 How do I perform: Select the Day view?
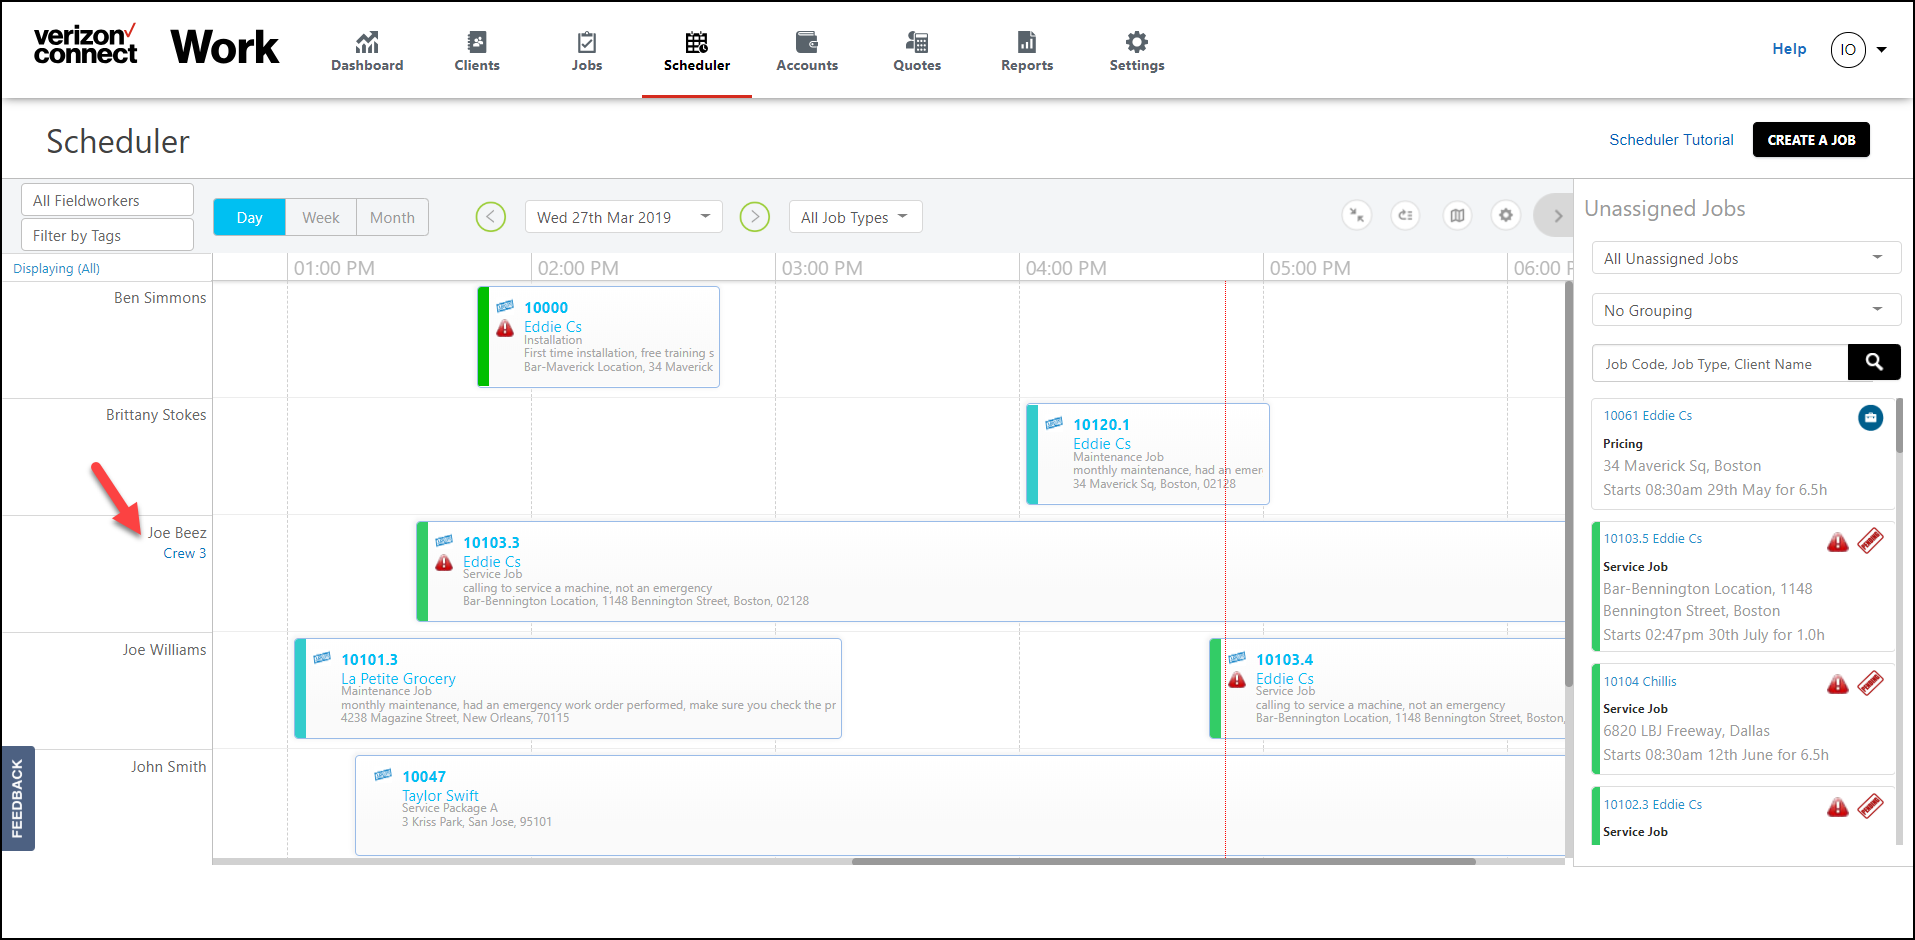point(248,217)
